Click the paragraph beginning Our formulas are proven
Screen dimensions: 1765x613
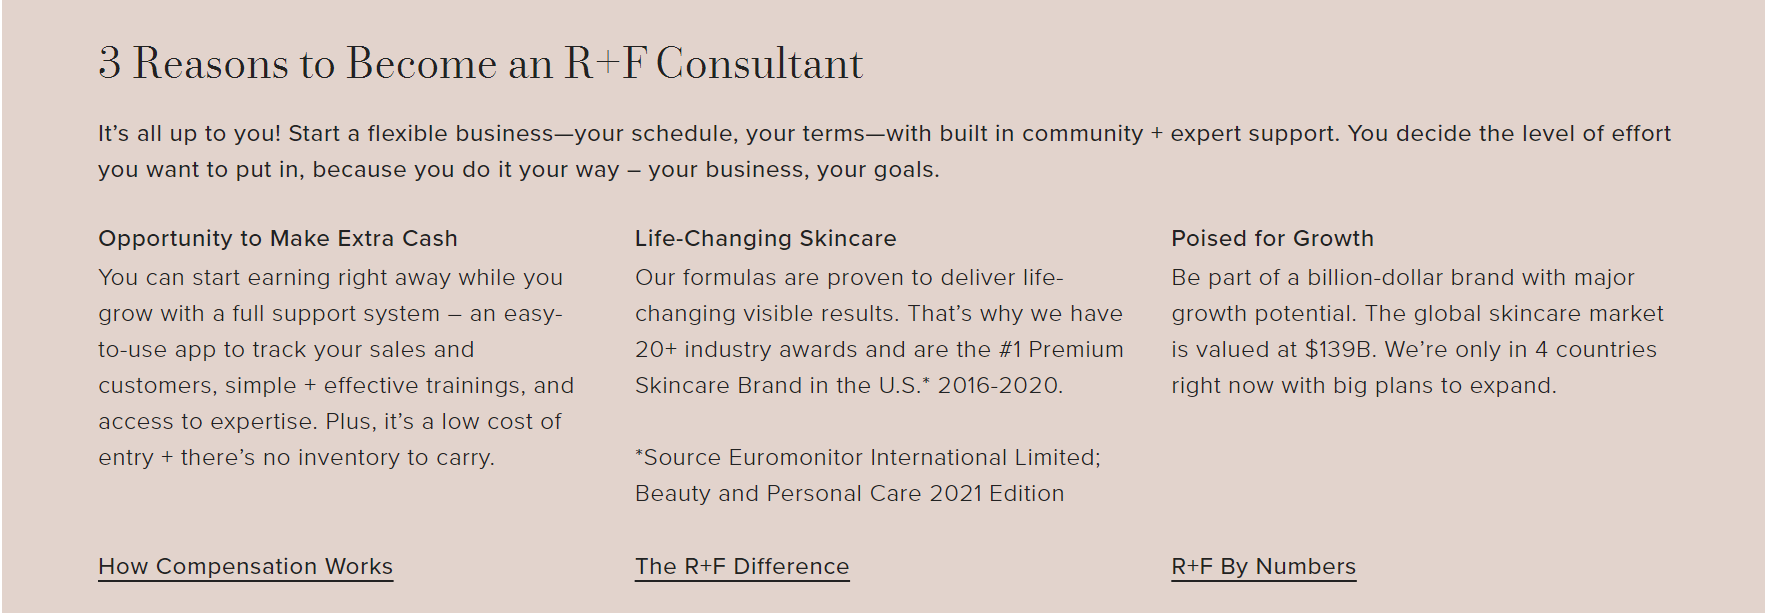pos(879,331)
